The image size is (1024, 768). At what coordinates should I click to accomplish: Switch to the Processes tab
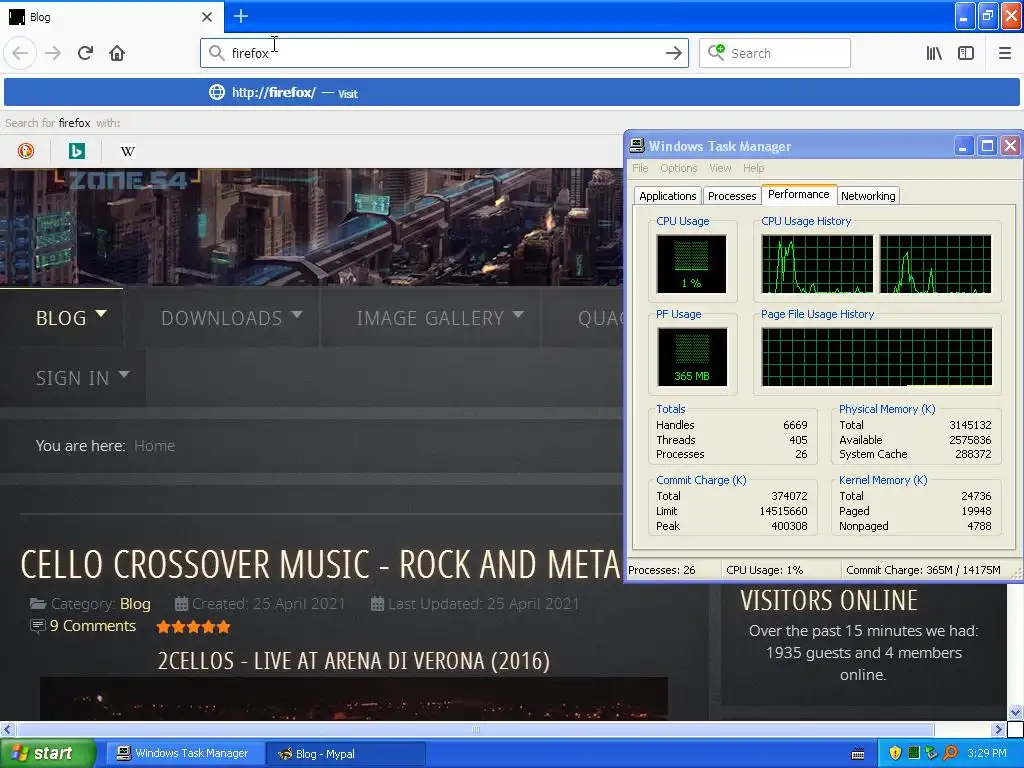pyautogui.click(x=731, y=196)
